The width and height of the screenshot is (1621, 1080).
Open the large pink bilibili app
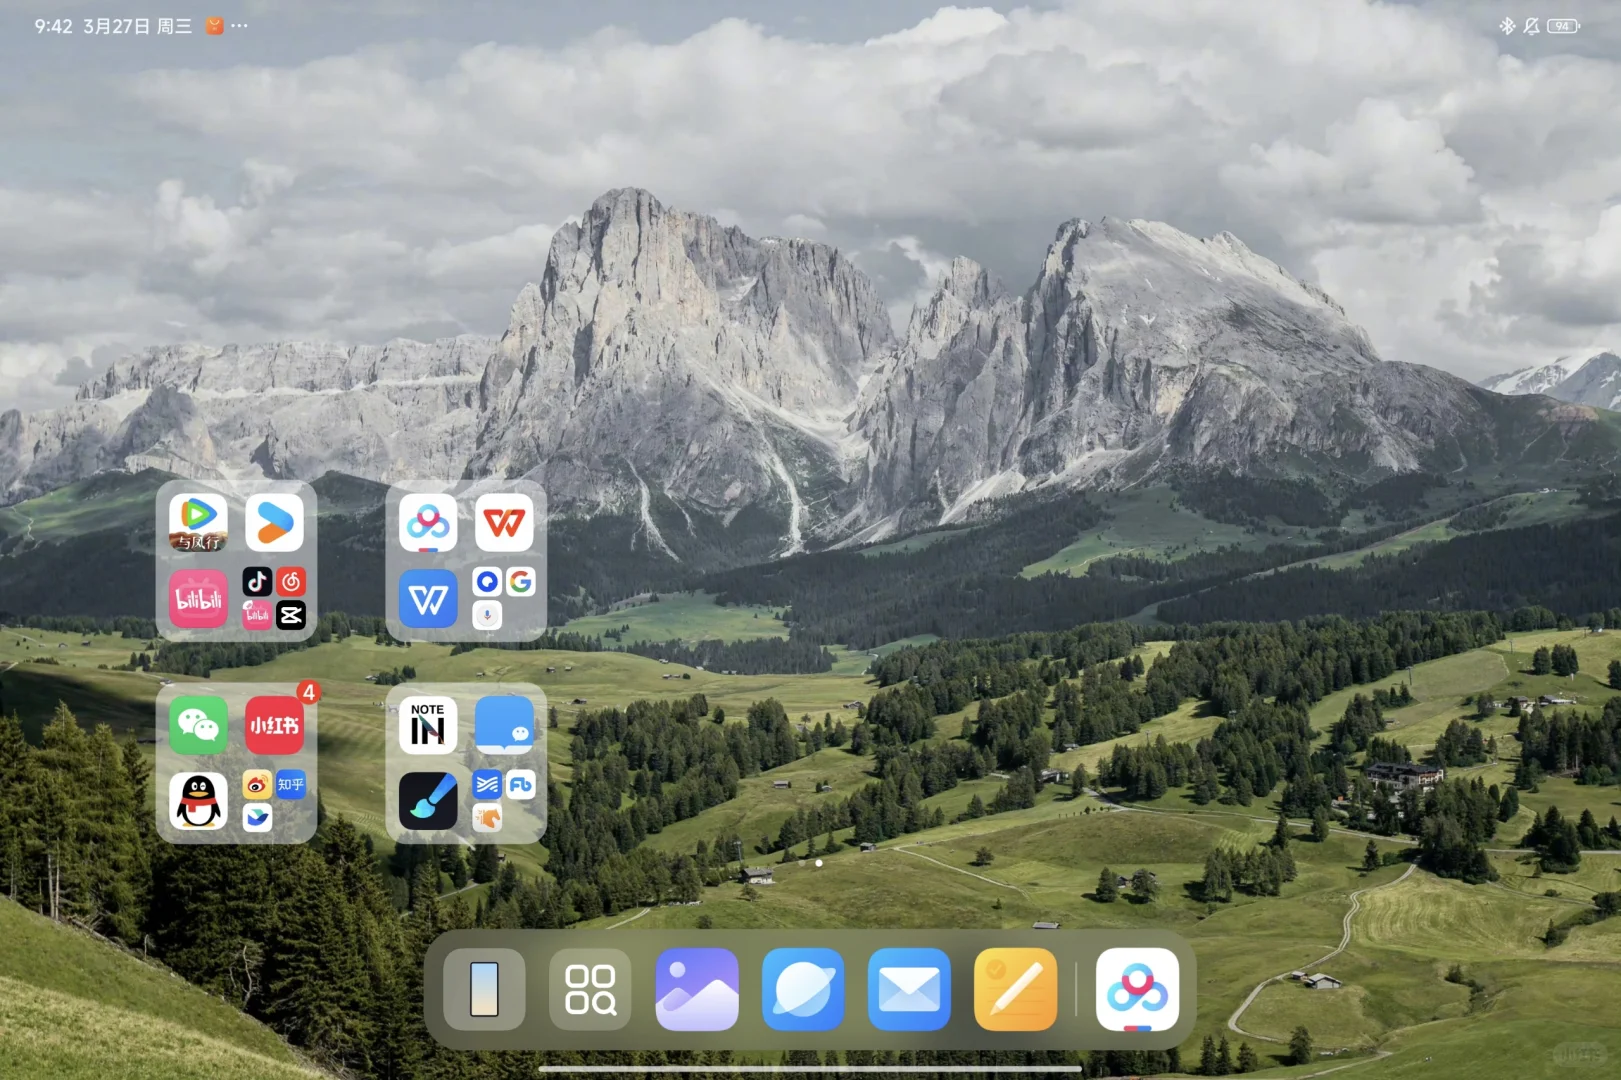(198, 600)
